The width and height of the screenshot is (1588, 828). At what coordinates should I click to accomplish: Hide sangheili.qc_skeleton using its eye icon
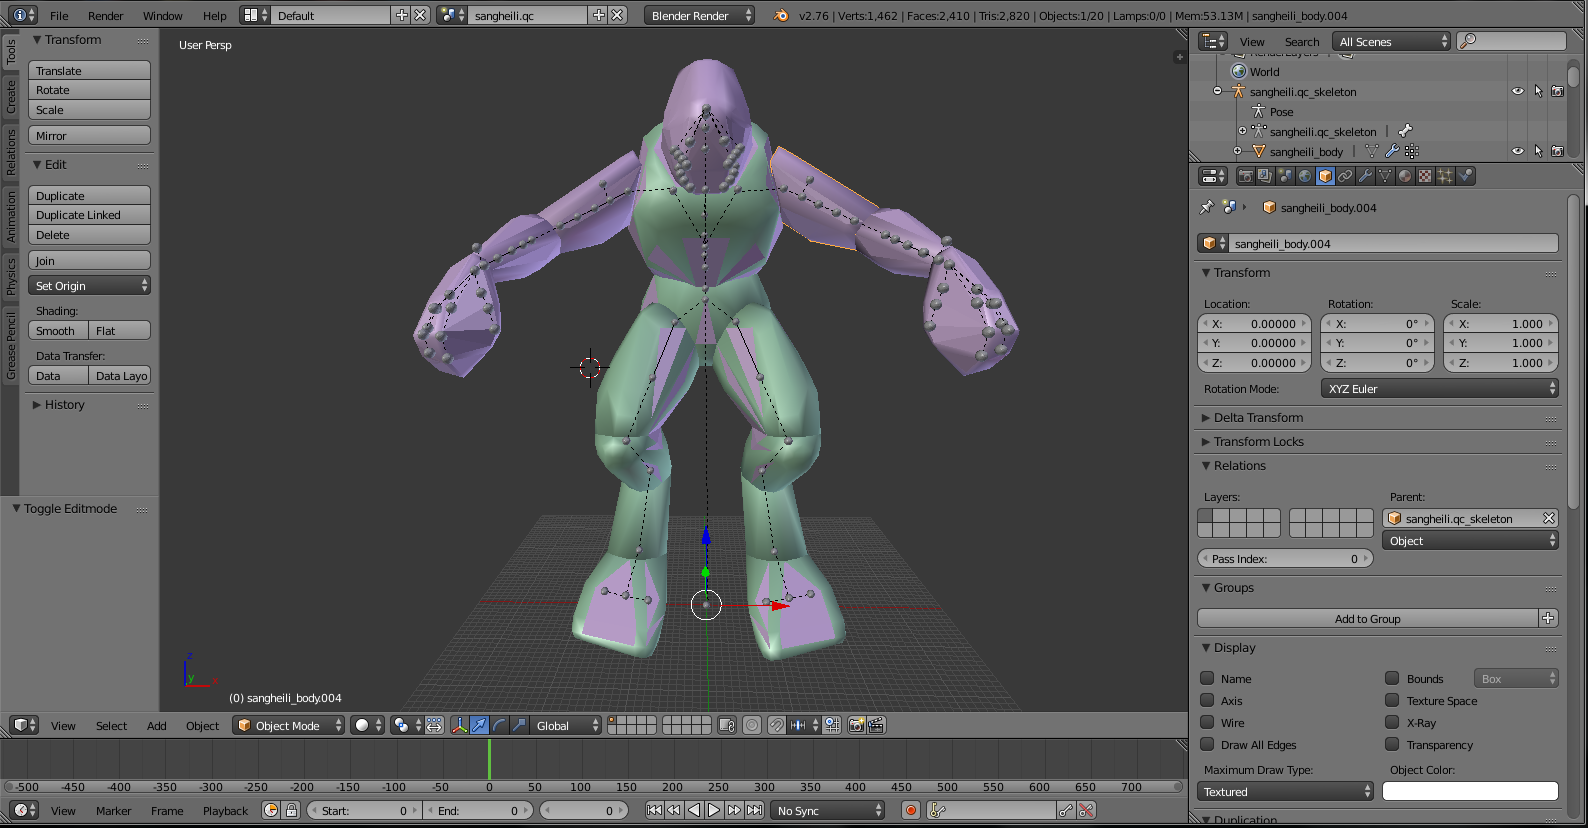[x=1517, y=91]
